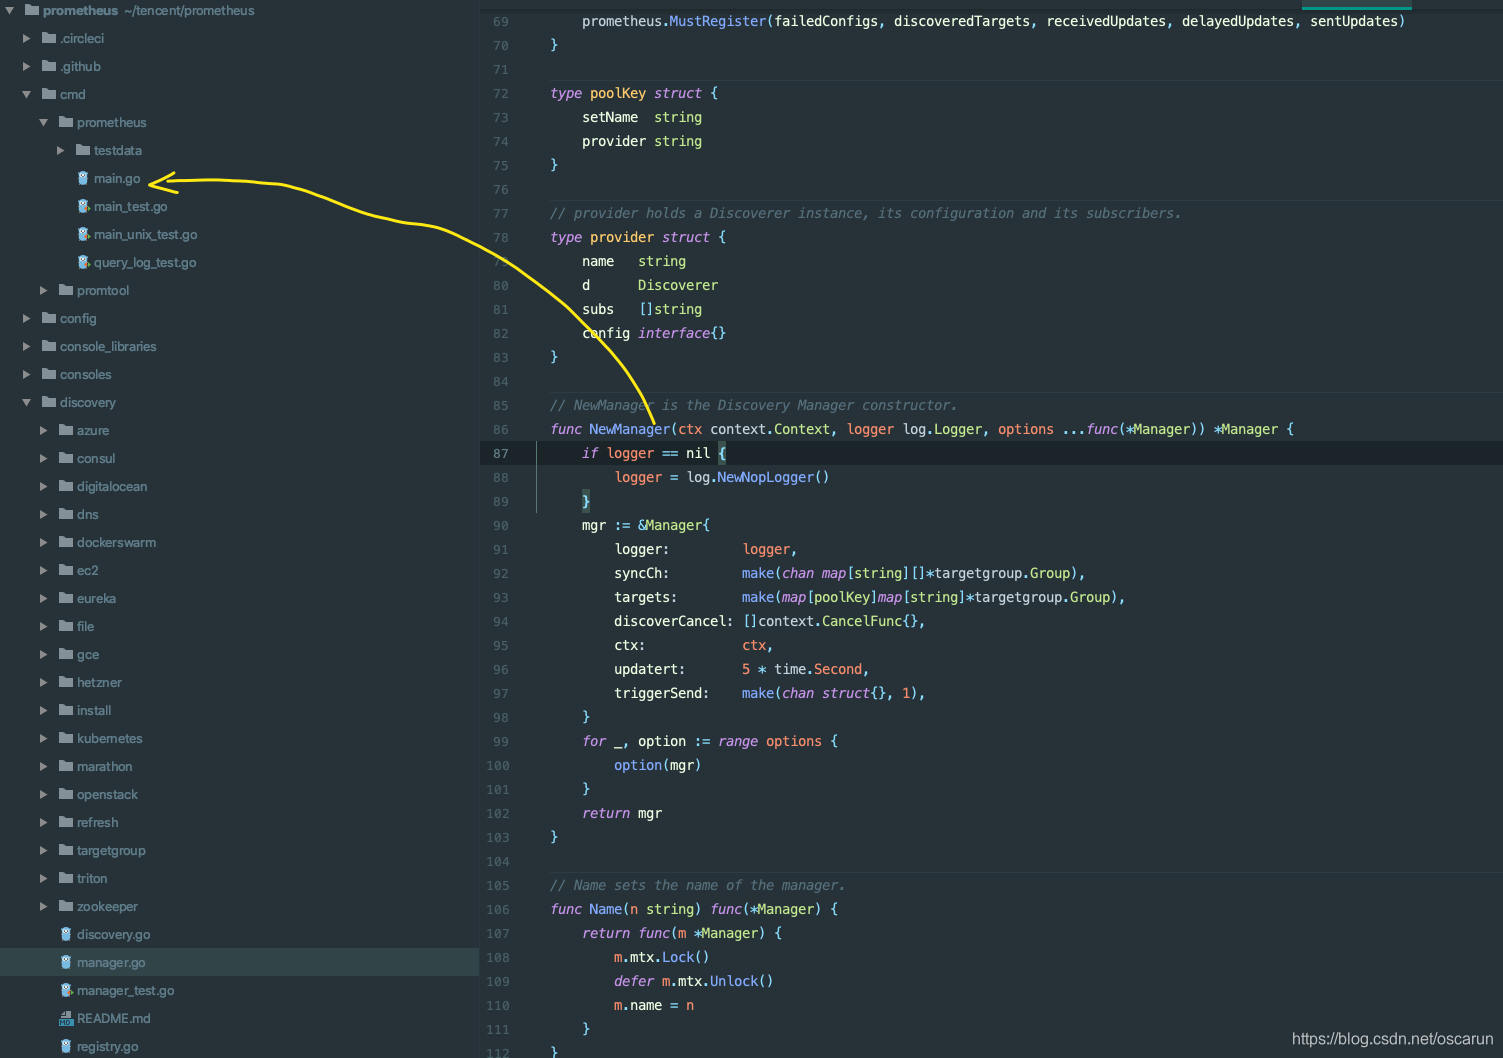Click the discovery folder icon
This screenshot has height=1058, width=1503.
pos(49,402)
